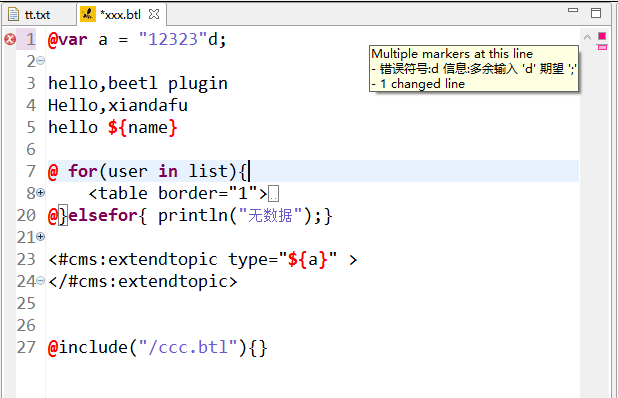Click the tt.txt file icon
Viewport: 618px width, 398px height.
coord(13,14)
